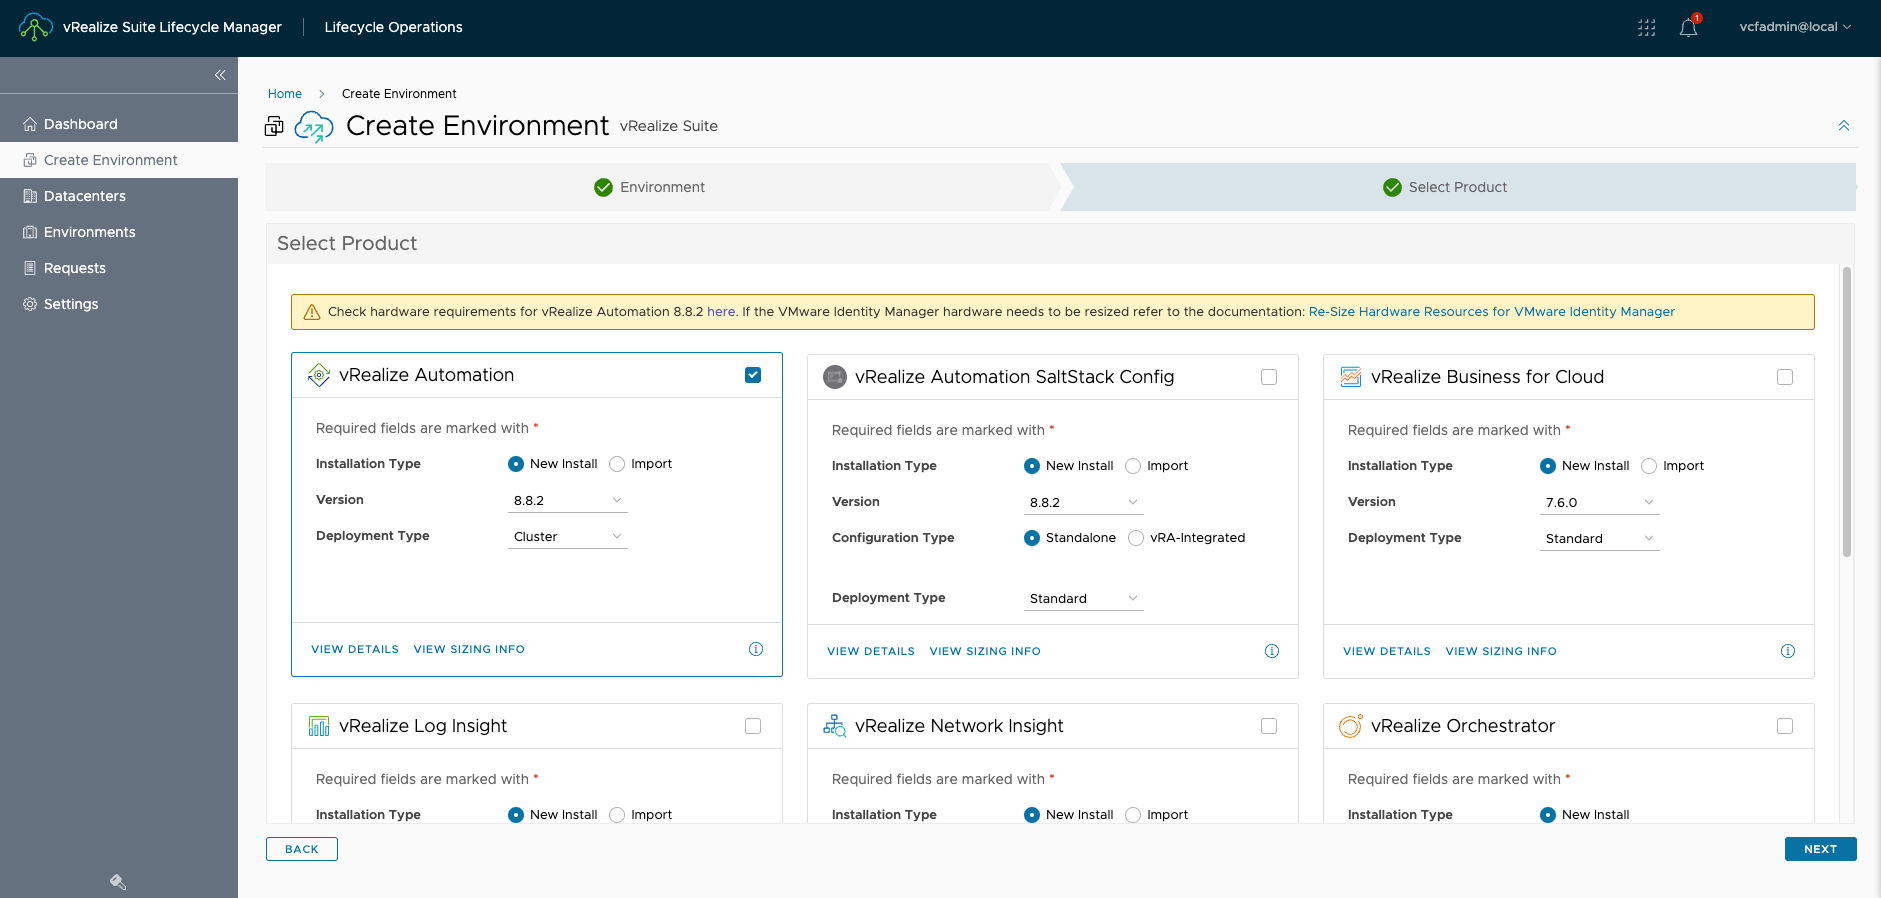Click the vRealize Network Insight product icon
1881x898 pixels.
[835, 726]
